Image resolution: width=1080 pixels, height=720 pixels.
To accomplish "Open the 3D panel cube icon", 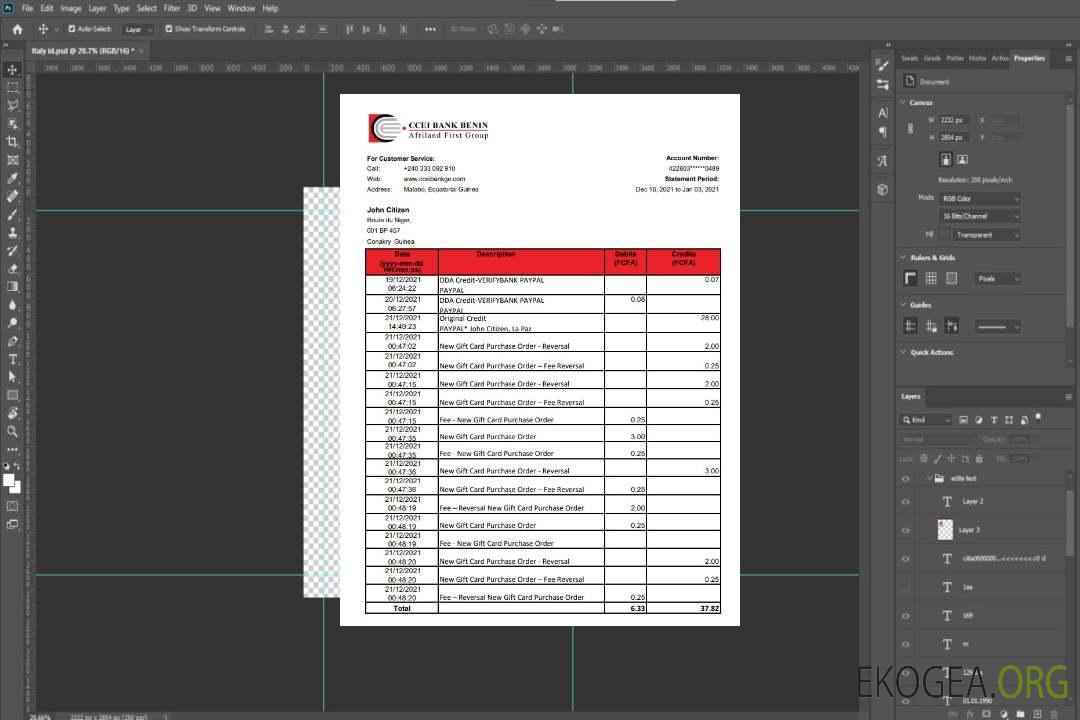I will click(882, 189).
